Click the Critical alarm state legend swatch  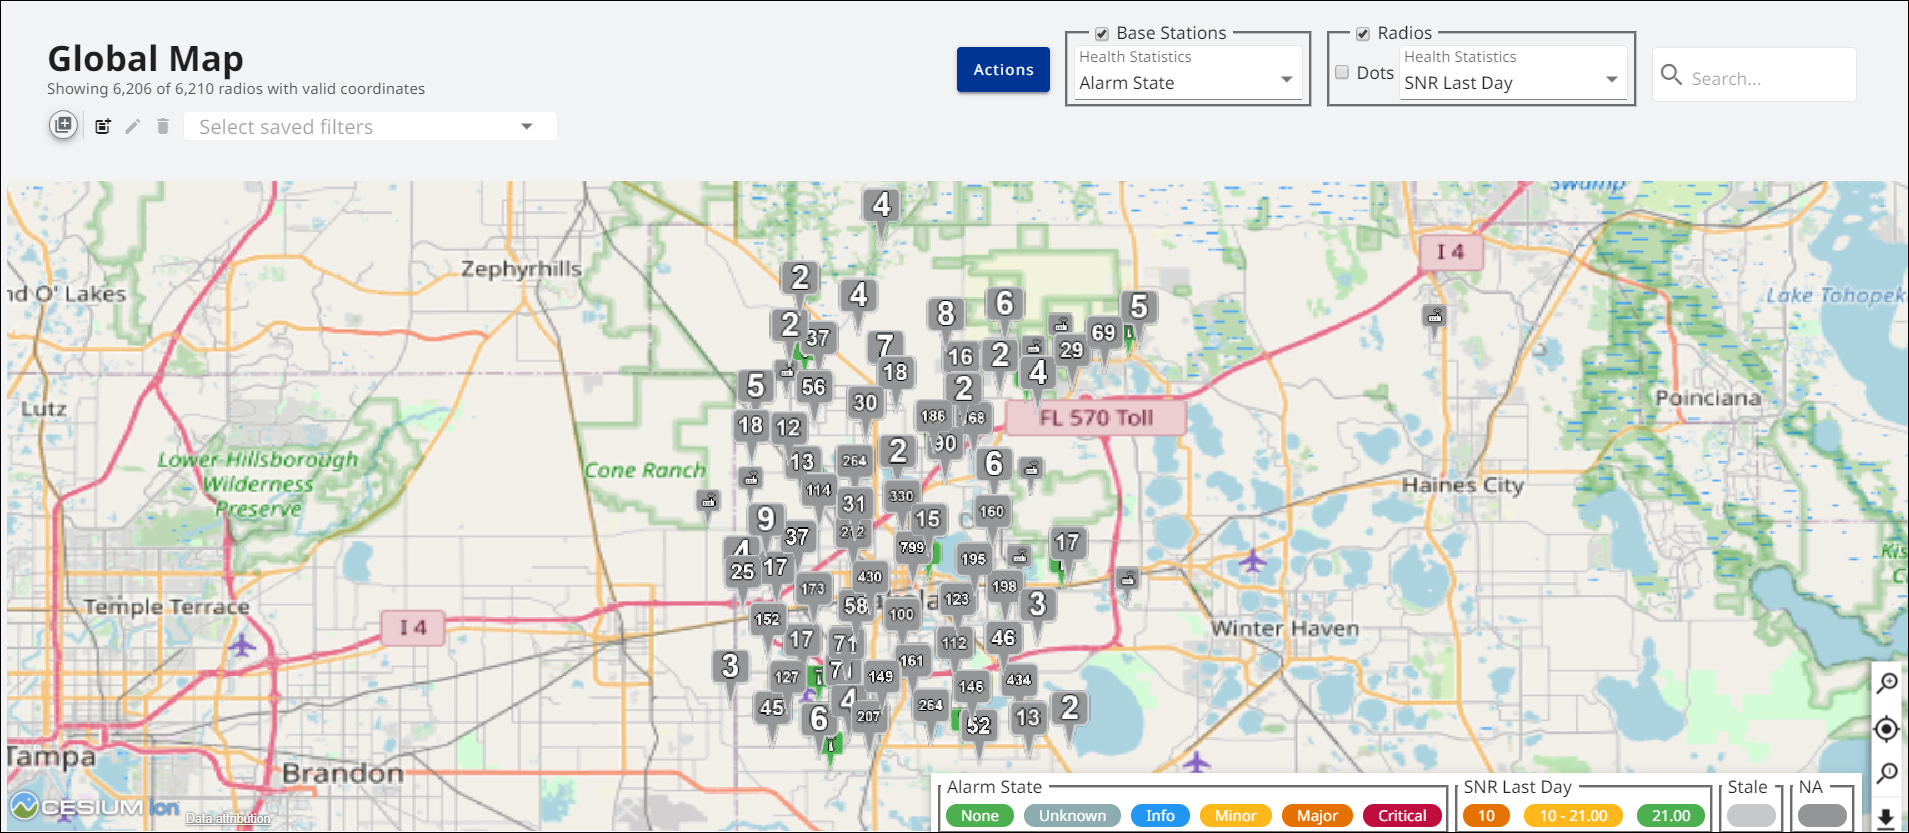tap(1402, 816)
